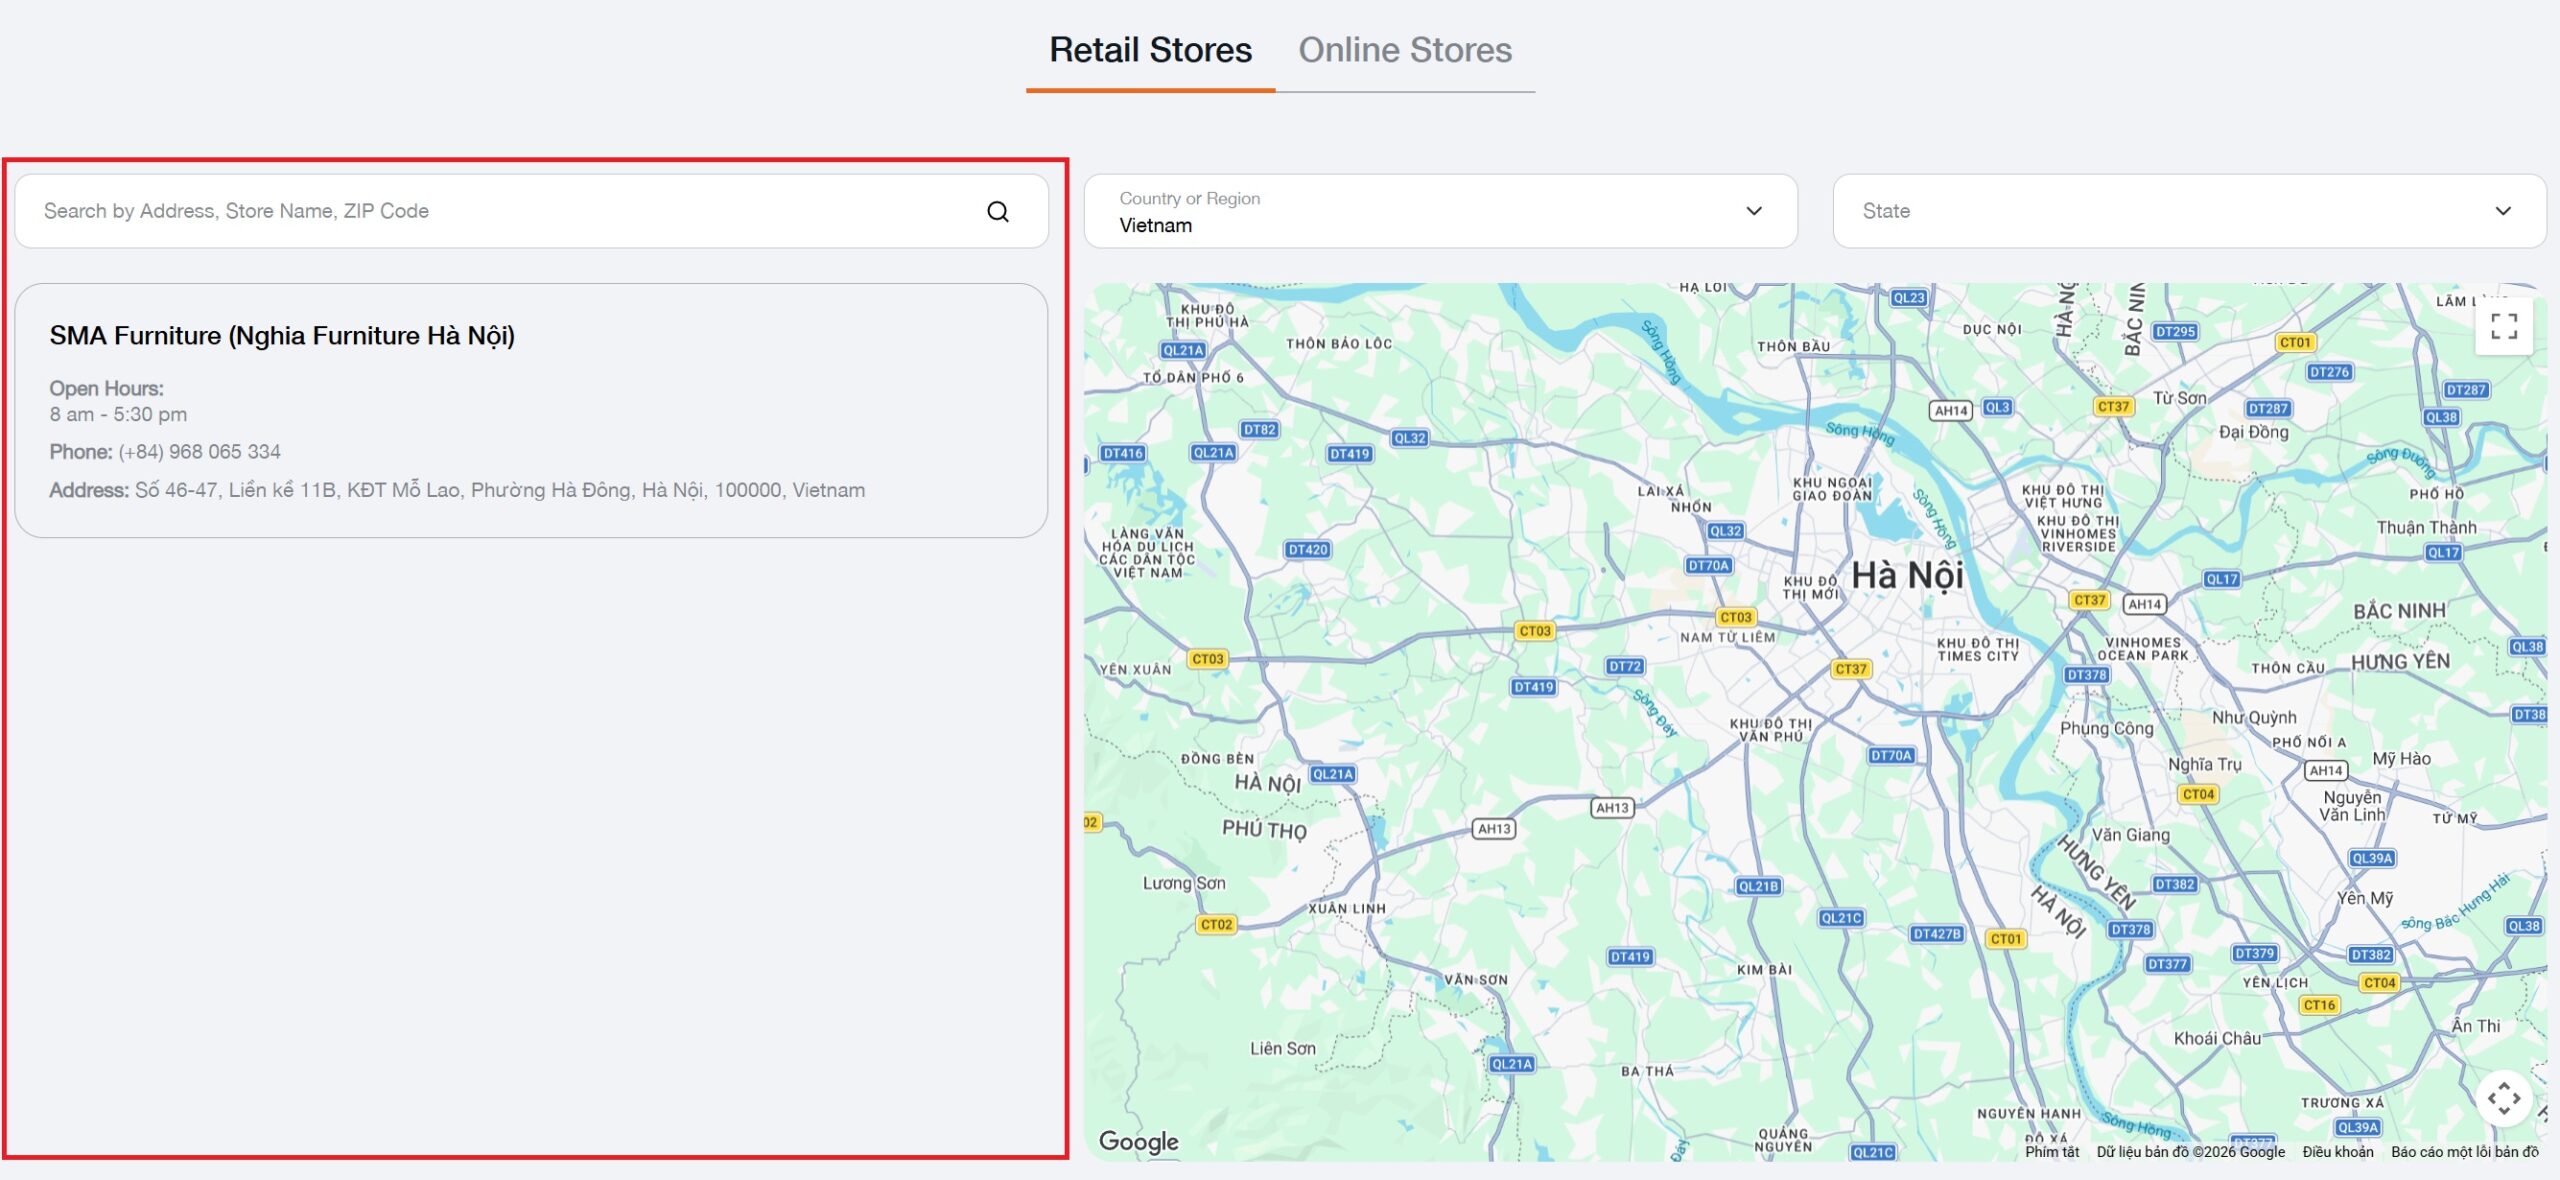The image size is (2560, 1180).
Task: Click the map camera pan control
Action: click(x=2503, y=1098)
